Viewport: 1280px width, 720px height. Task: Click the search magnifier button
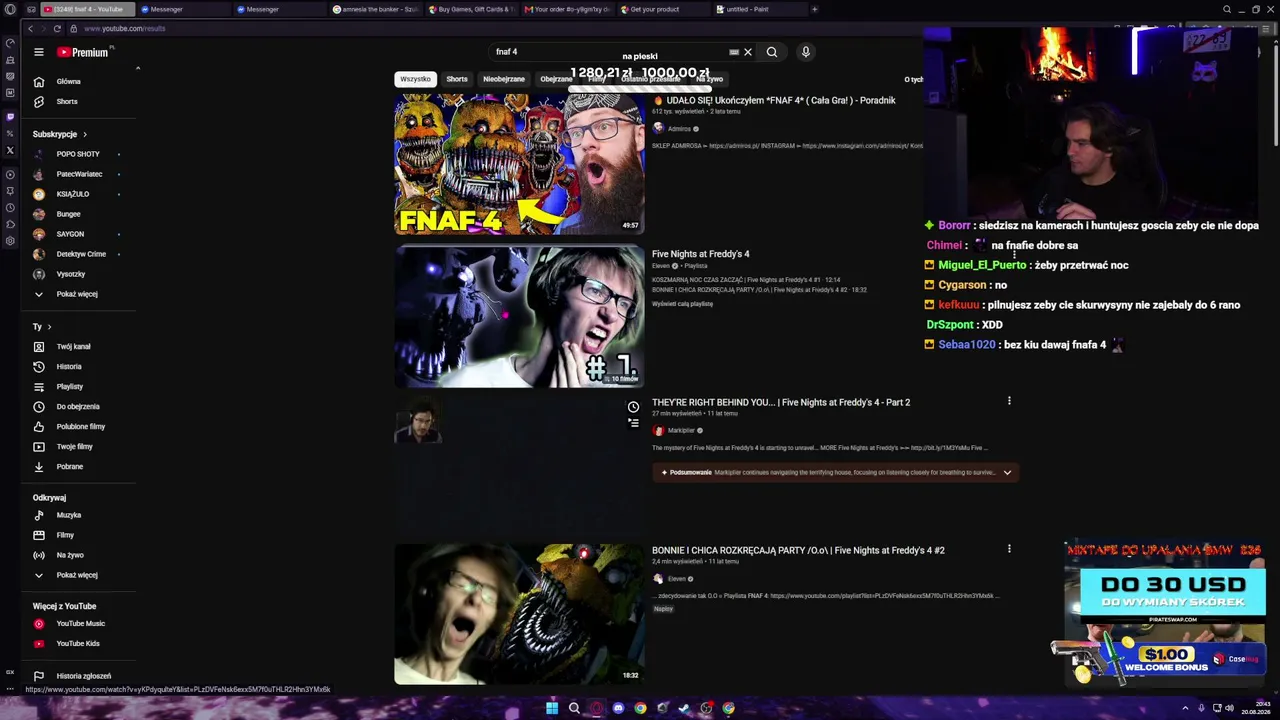(772, 52)
